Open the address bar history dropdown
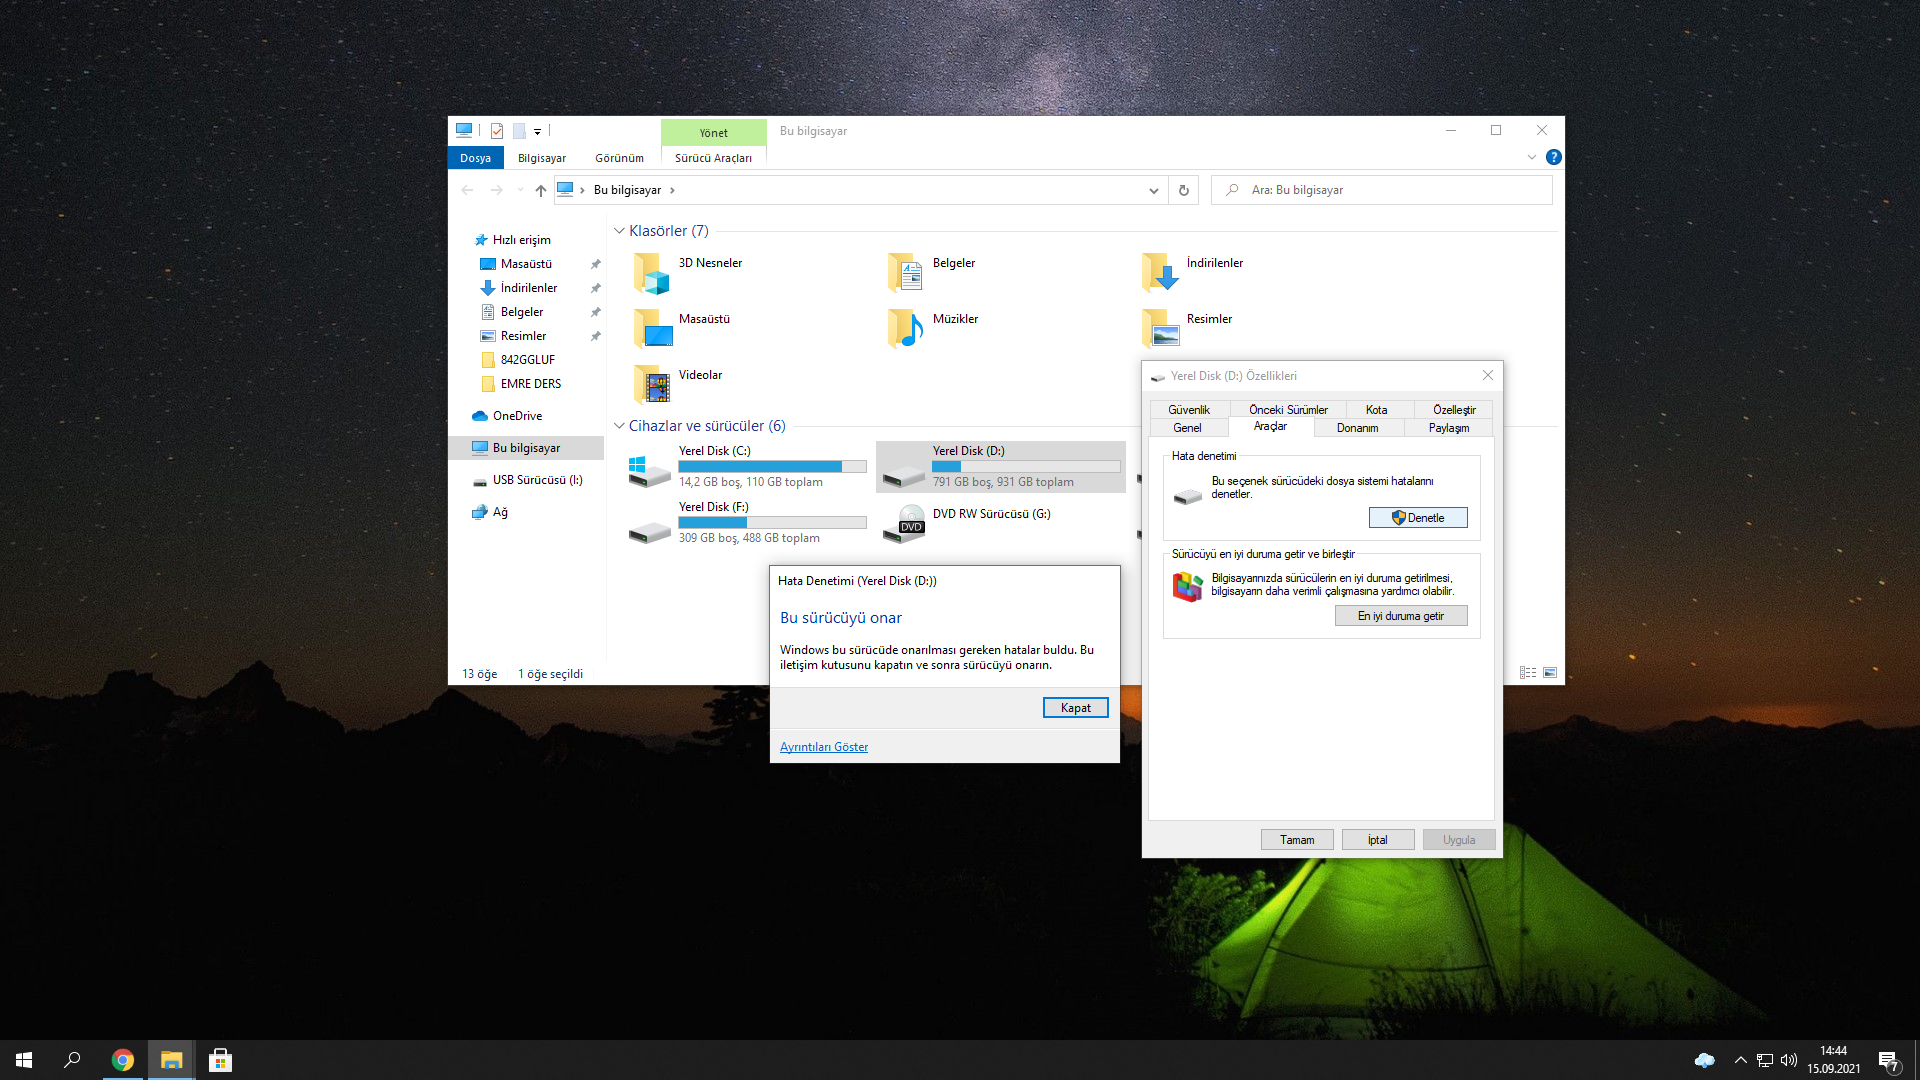Image resolution: width=1920 pixels, height=1080 pixels. 1153,190
